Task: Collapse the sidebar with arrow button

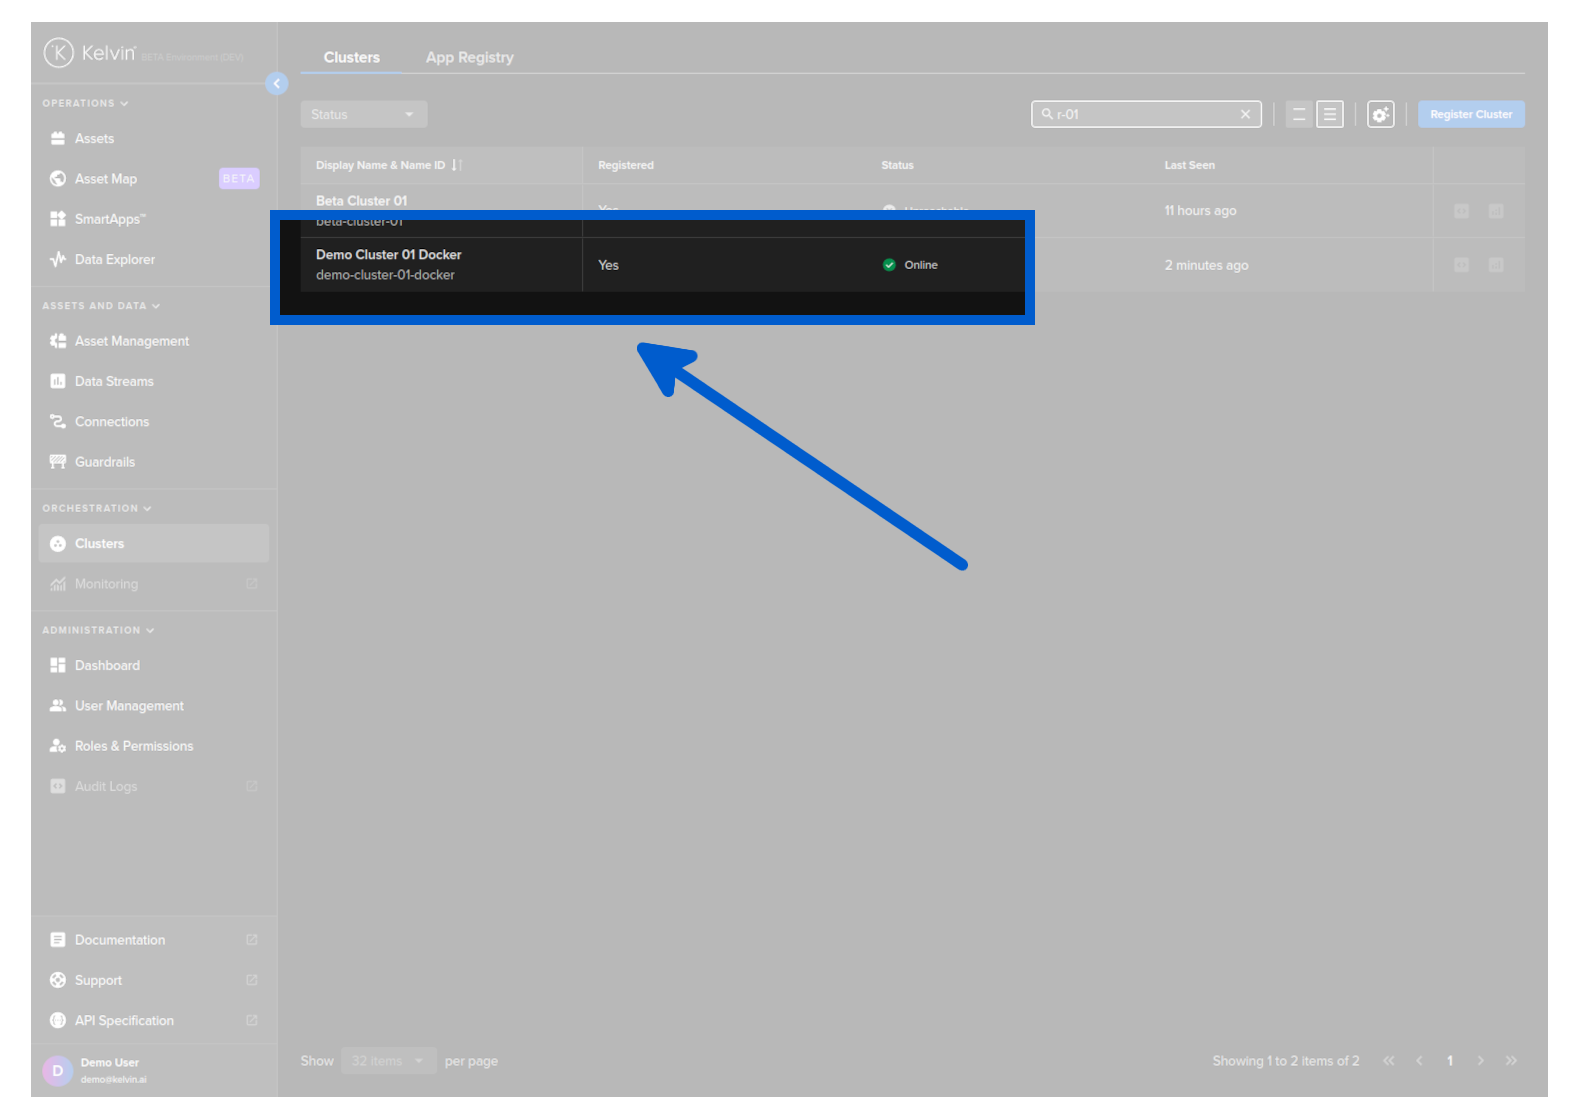Action: [277, 84]
